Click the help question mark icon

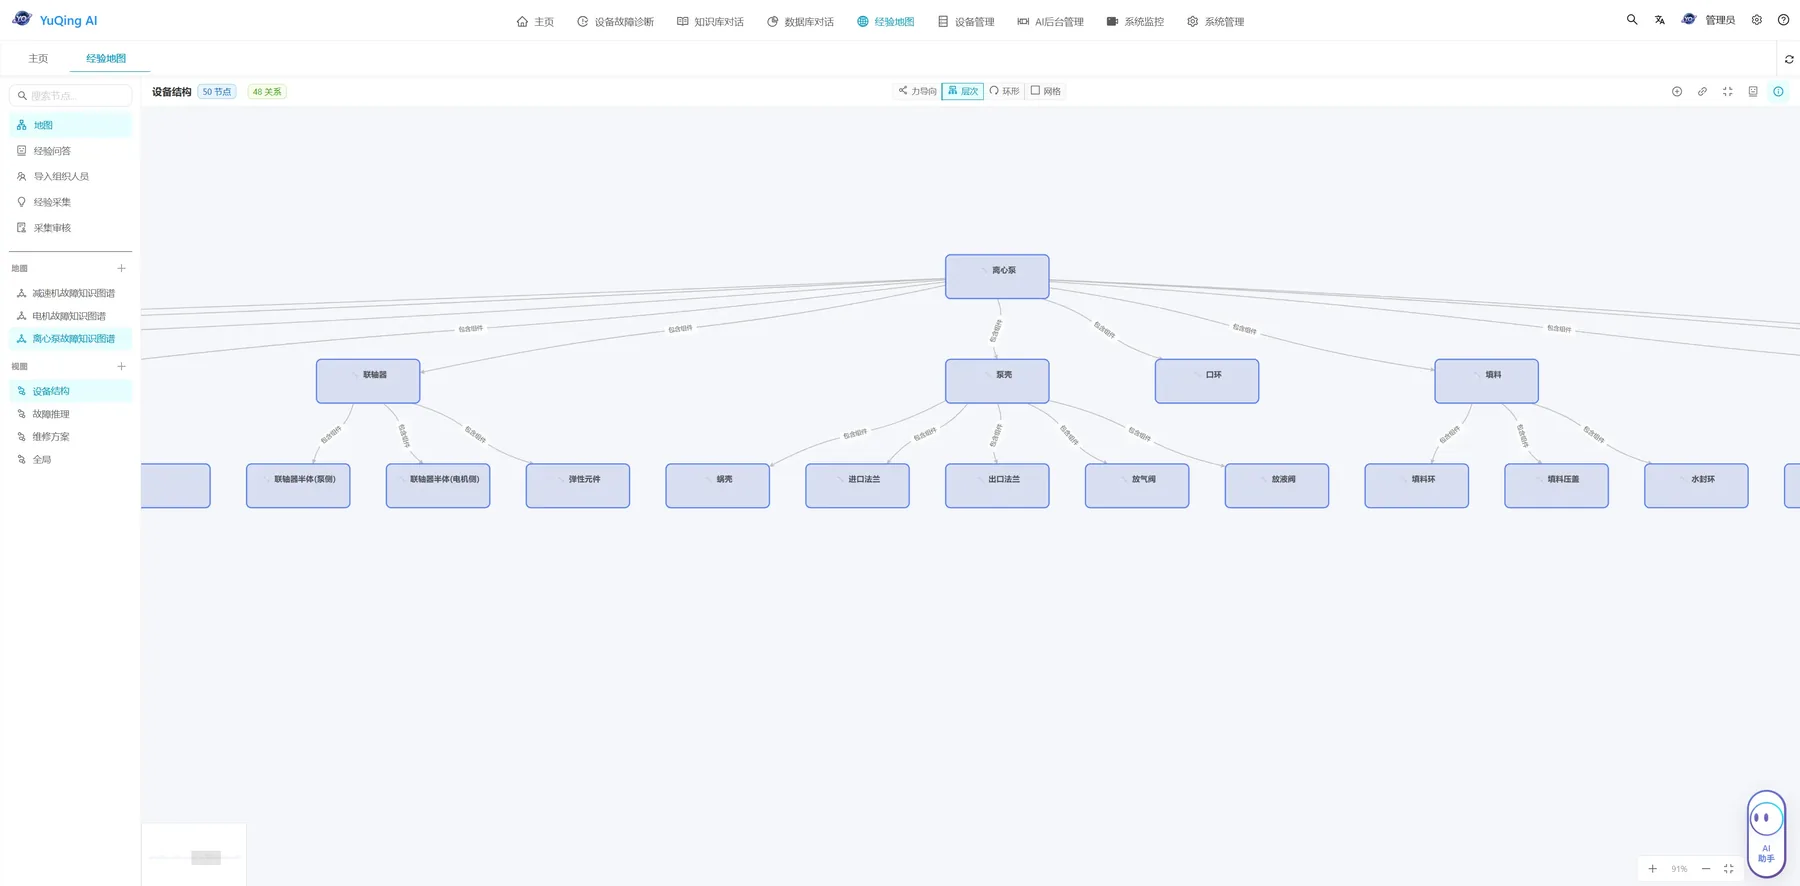point(1783,20)
